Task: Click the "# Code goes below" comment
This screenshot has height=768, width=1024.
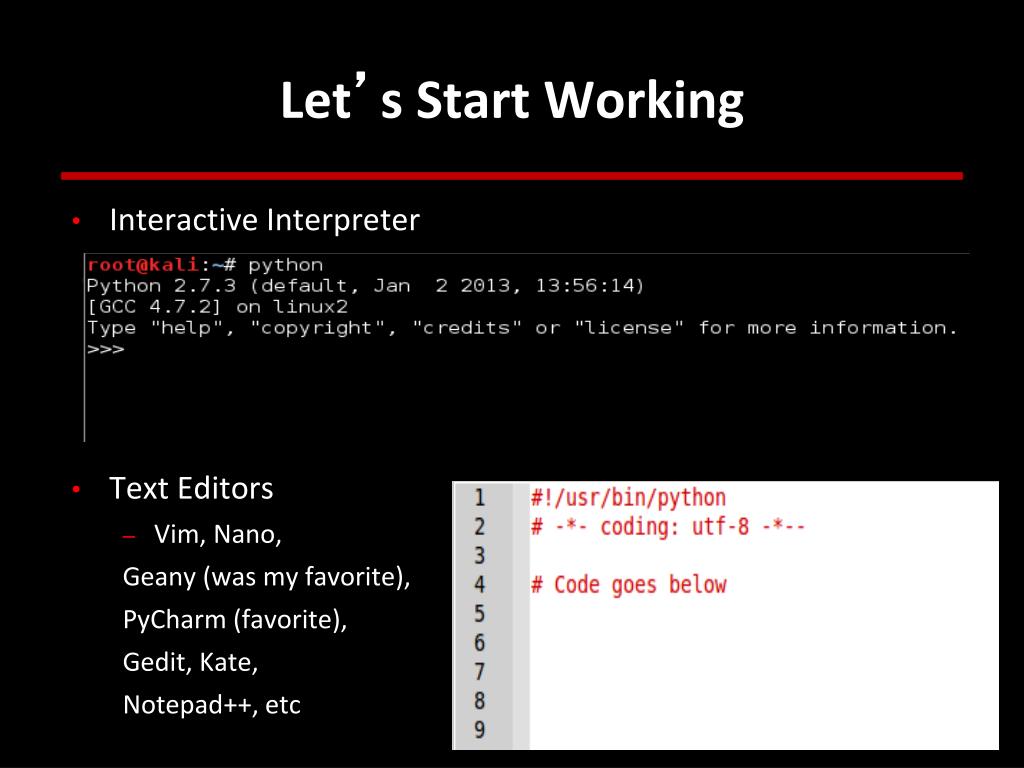Action: 628,584
